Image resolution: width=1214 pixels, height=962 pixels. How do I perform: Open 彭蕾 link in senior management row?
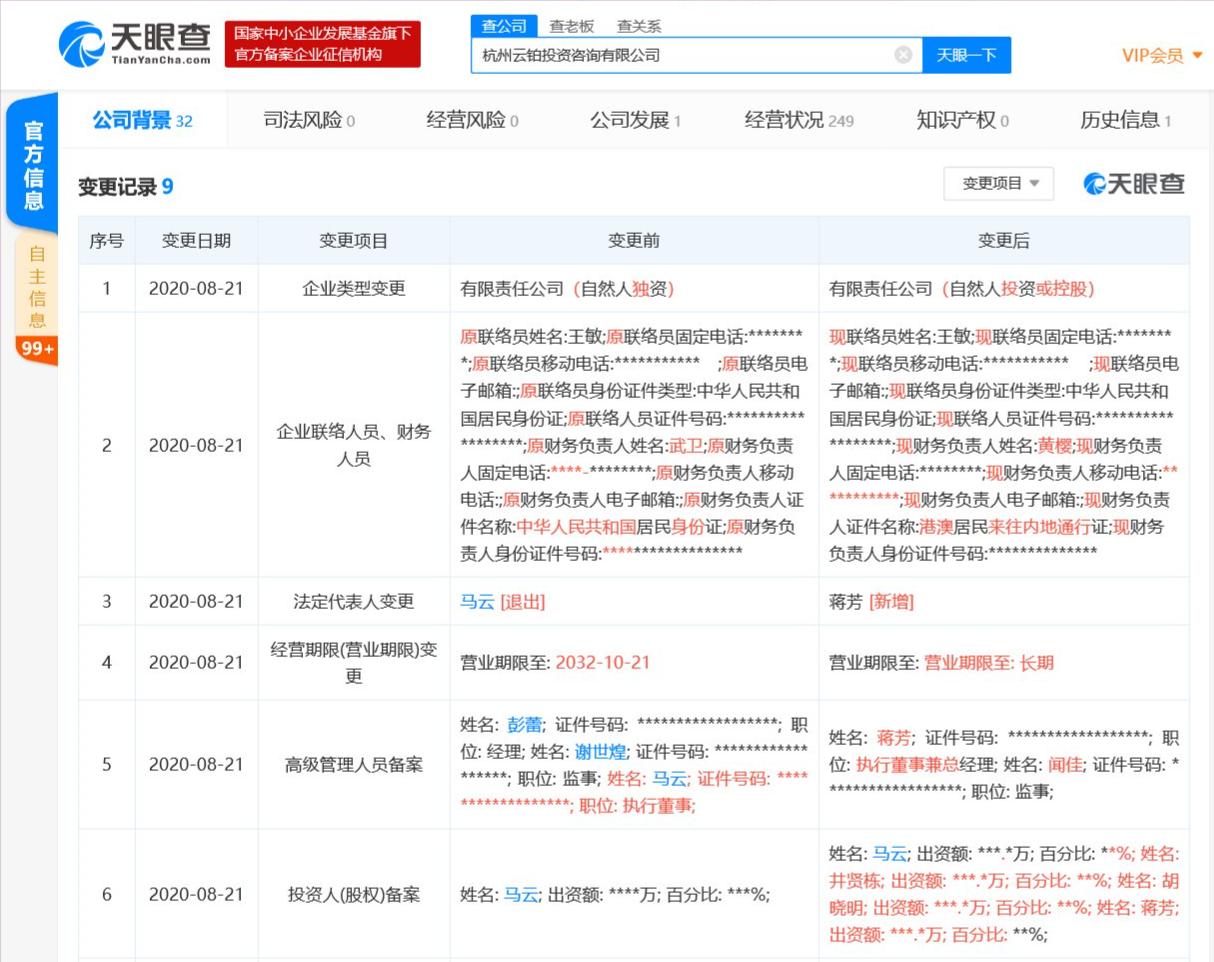click(x=525, y=725)
